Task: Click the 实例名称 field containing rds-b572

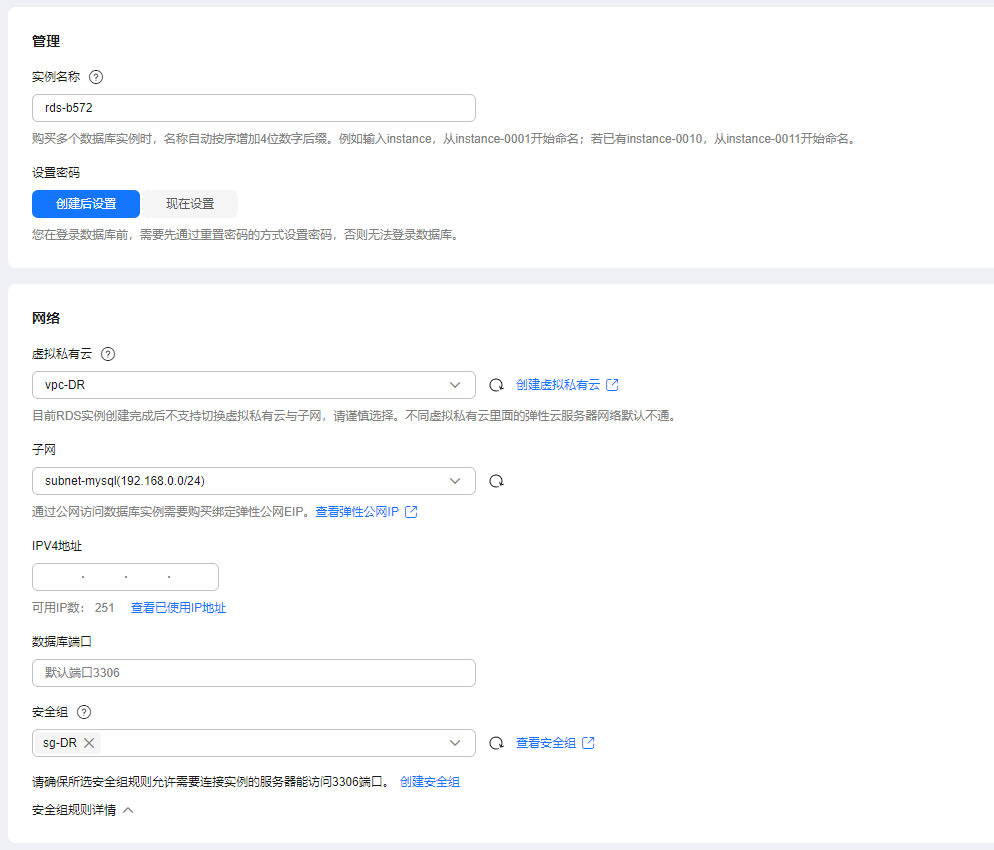Action: [254, 108]
